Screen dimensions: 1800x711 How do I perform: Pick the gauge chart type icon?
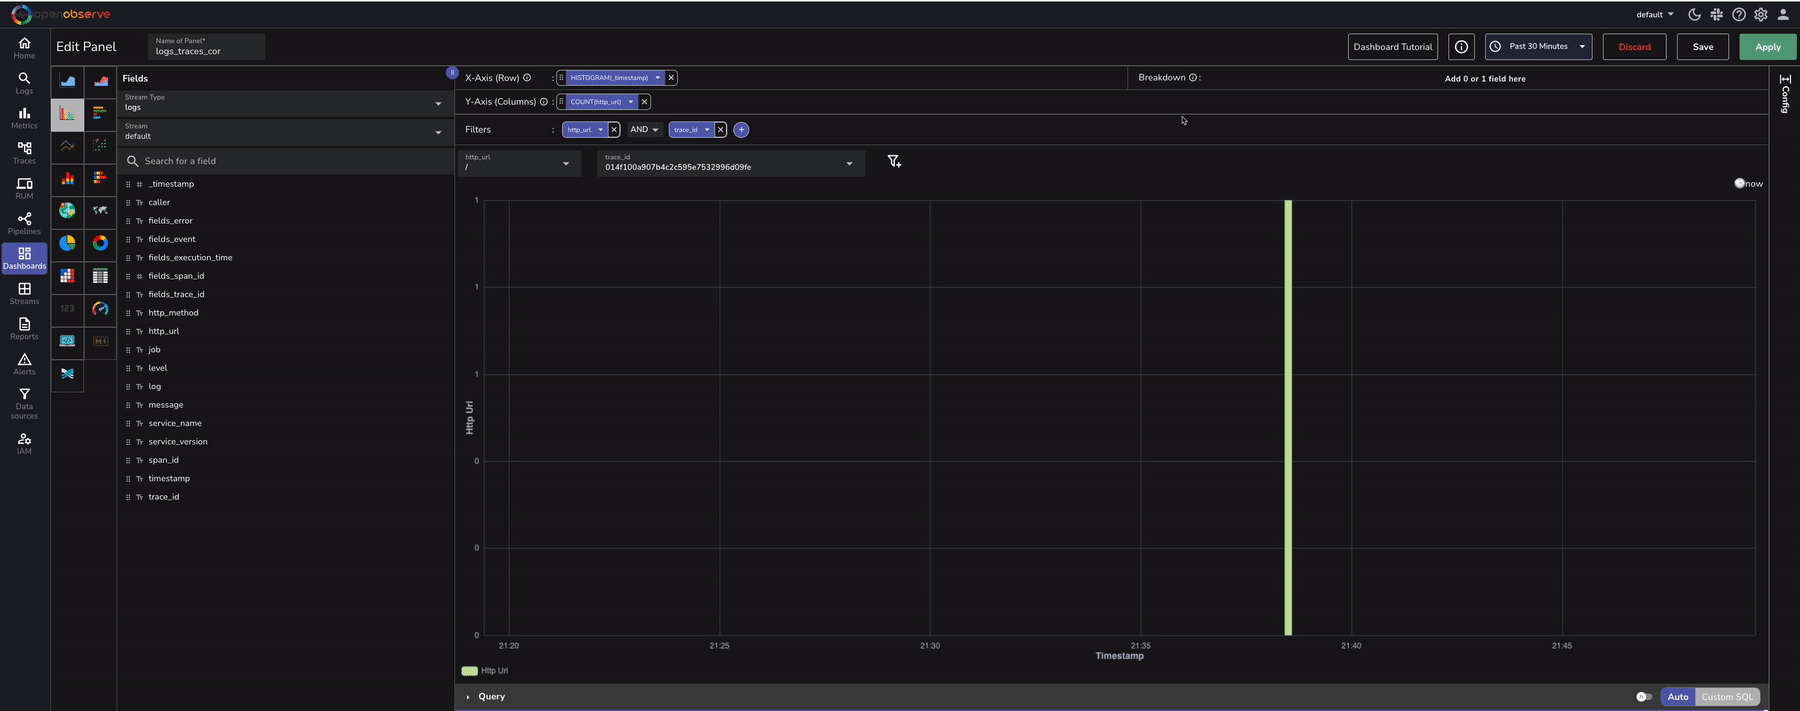click(100, 309)
